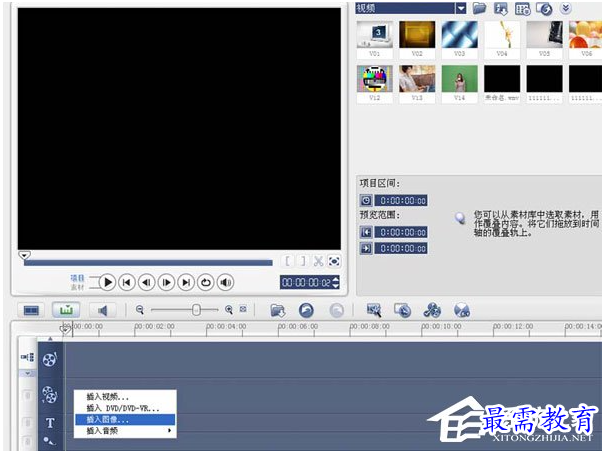
Task: Click the timeline zoom slider handle
Action: coord(196,310)
